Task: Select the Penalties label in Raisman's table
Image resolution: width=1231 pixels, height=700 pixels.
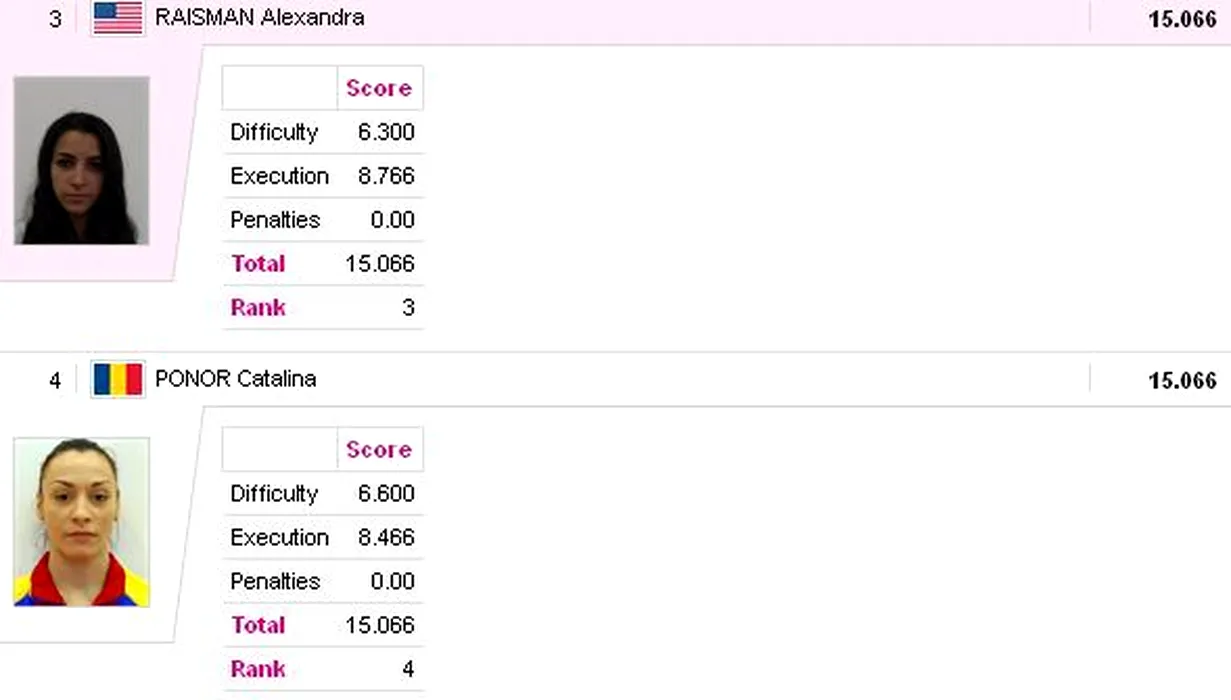Action: [x=275, y=220]
